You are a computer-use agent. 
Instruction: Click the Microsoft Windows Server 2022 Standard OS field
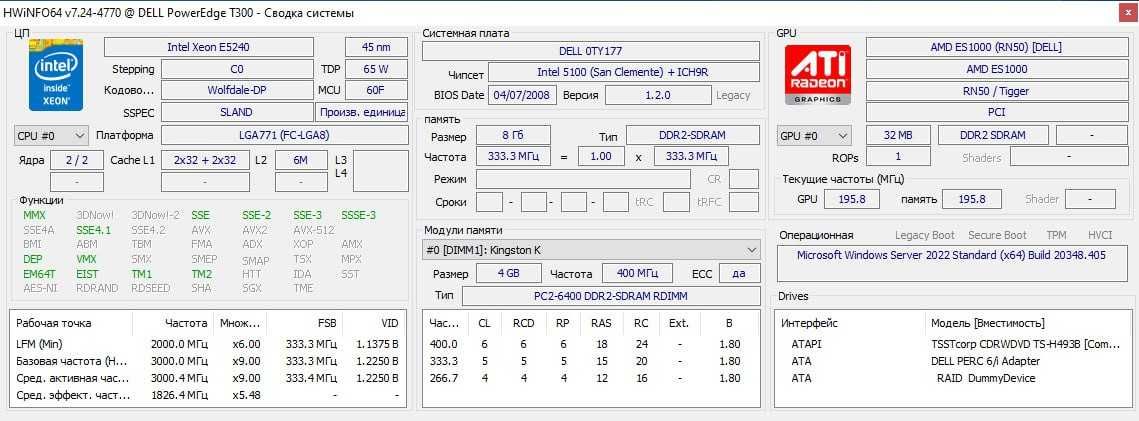click(x=952, y=264)
